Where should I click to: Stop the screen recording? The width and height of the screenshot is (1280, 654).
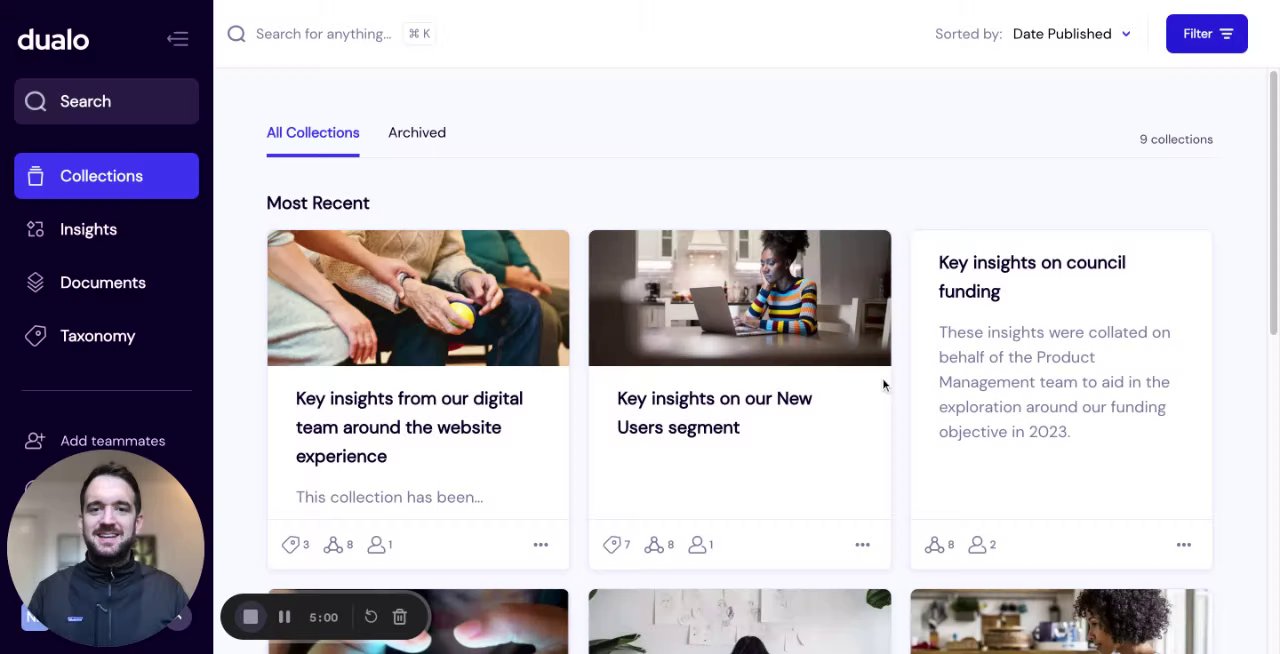click(251, 617)
